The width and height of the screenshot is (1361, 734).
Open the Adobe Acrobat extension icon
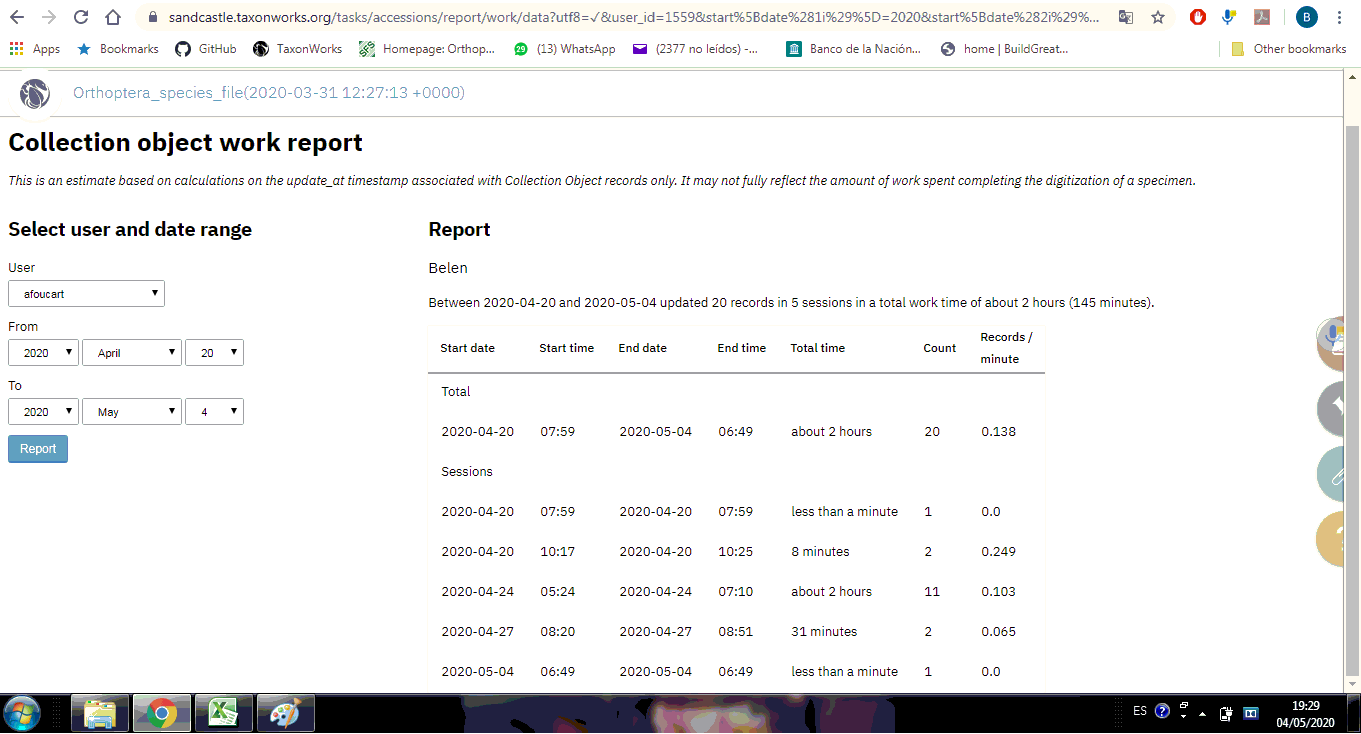pyautogui.click(x=1262, y=17)
